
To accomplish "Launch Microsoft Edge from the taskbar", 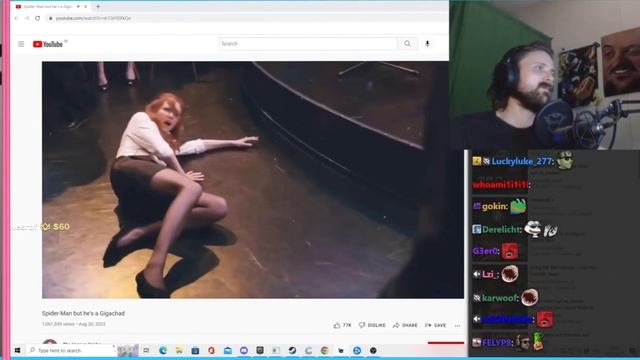I will (163, 350).
